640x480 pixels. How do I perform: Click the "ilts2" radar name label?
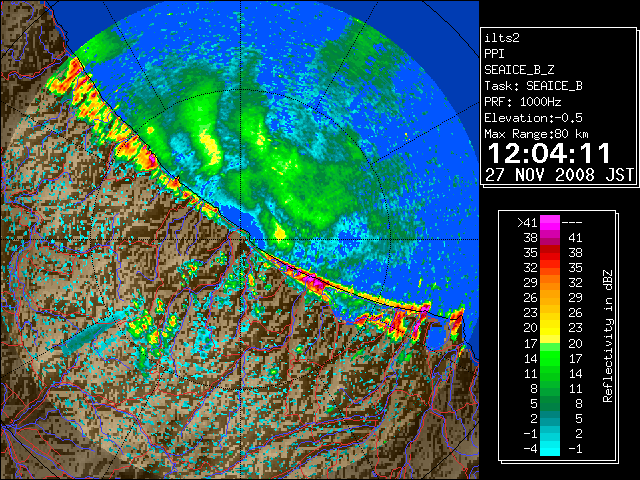(x=502, y=38)
